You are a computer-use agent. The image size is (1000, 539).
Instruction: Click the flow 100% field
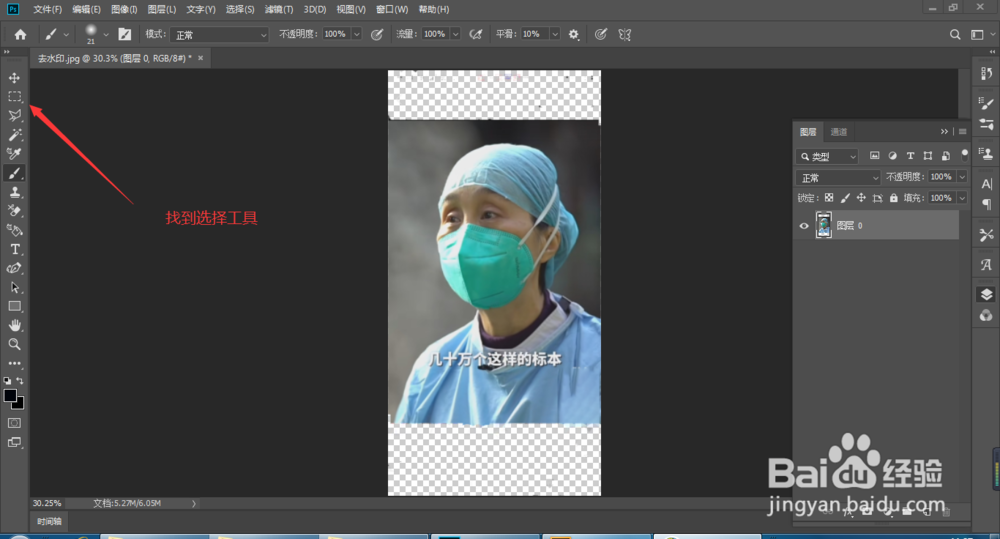tap(436, 34)
